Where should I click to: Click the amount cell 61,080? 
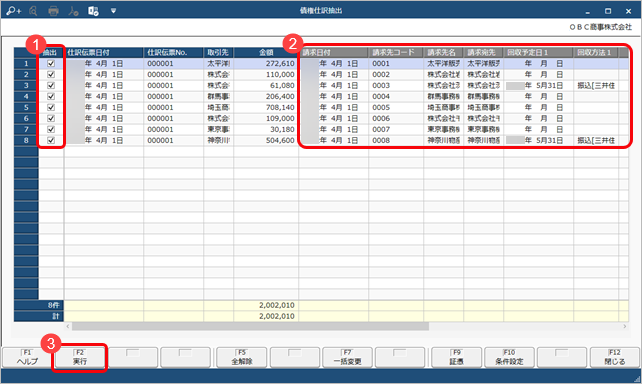pos(266,86)
